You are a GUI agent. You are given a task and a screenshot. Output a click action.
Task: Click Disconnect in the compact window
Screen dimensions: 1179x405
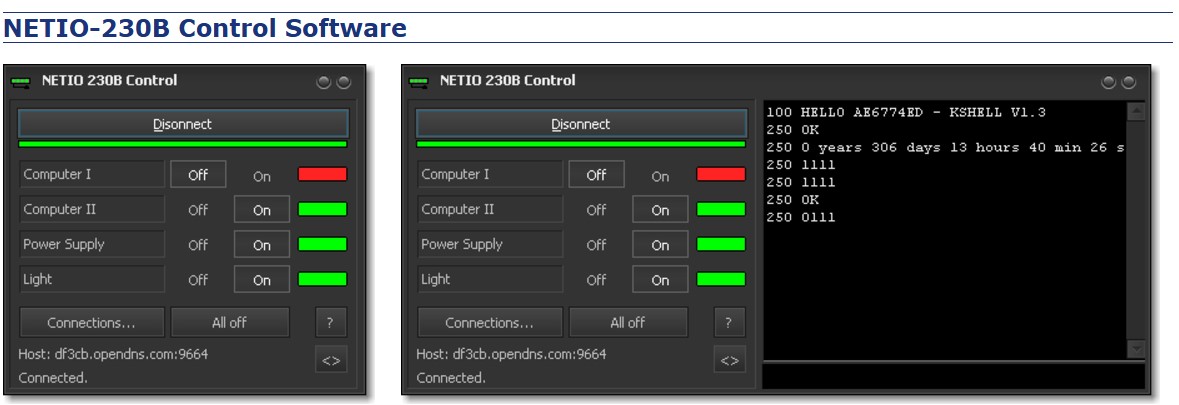point(183,124)
